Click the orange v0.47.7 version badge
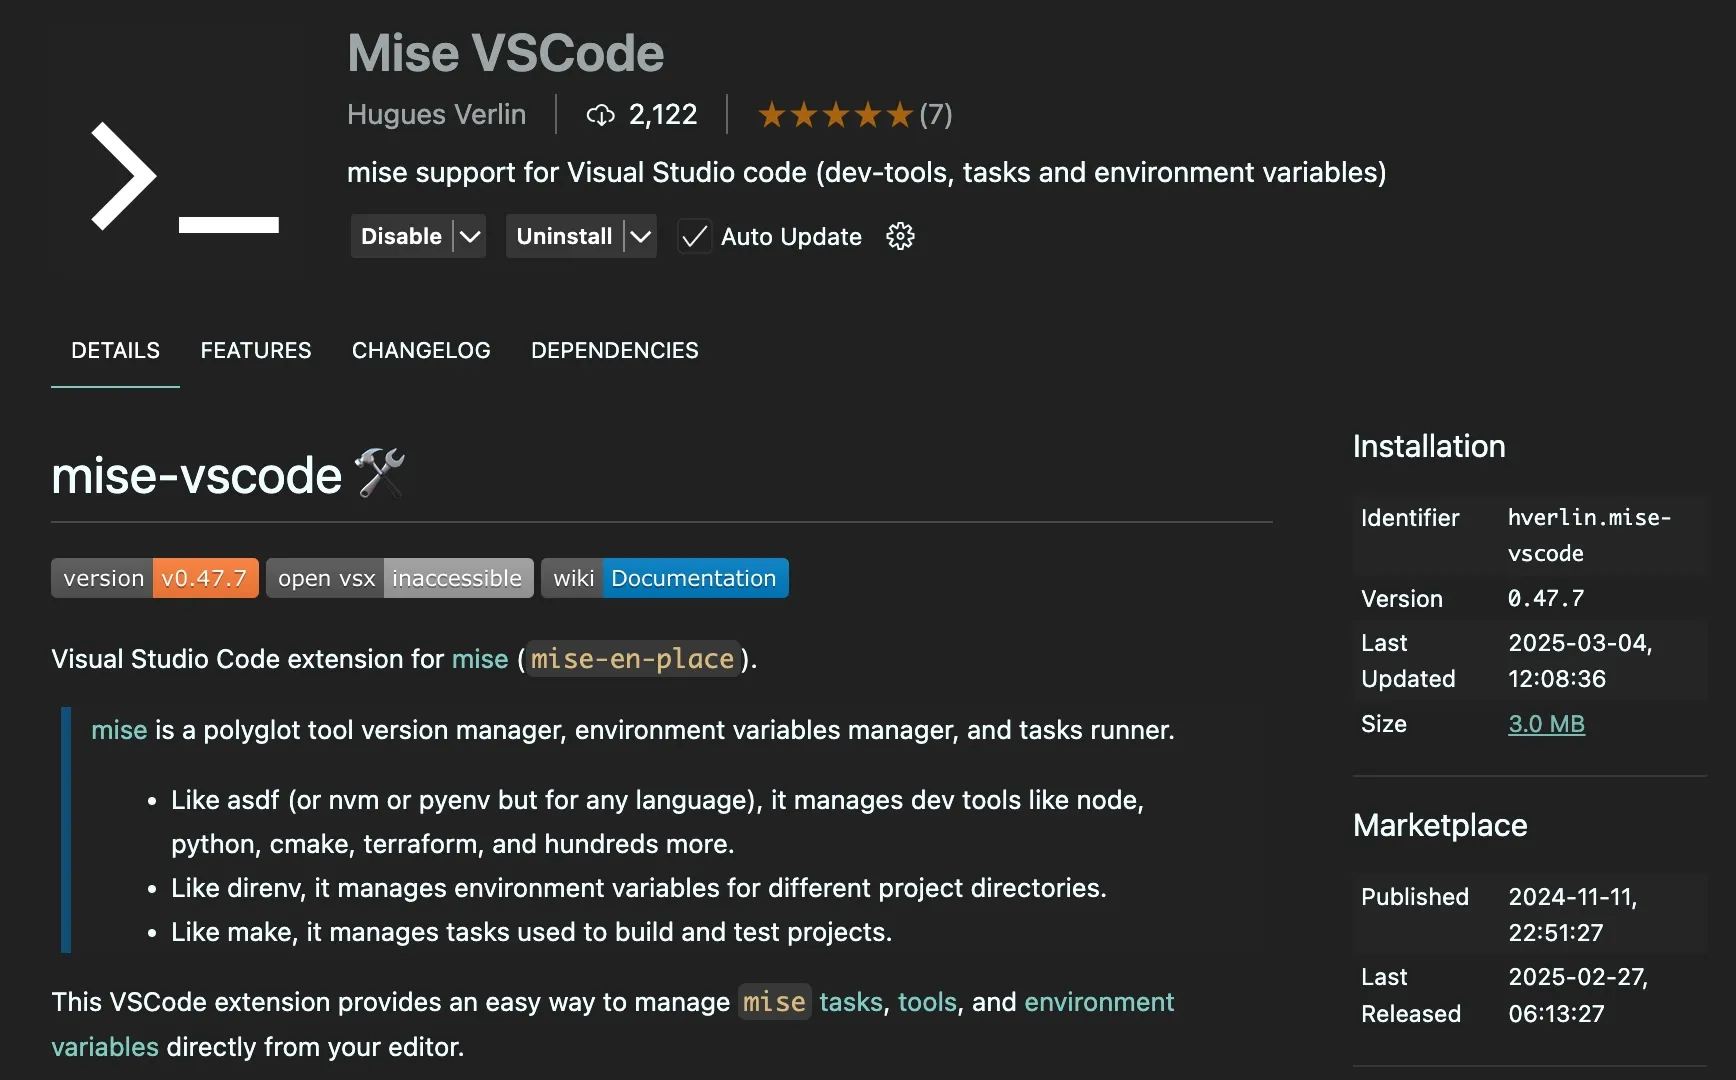 tap(204, 577)
